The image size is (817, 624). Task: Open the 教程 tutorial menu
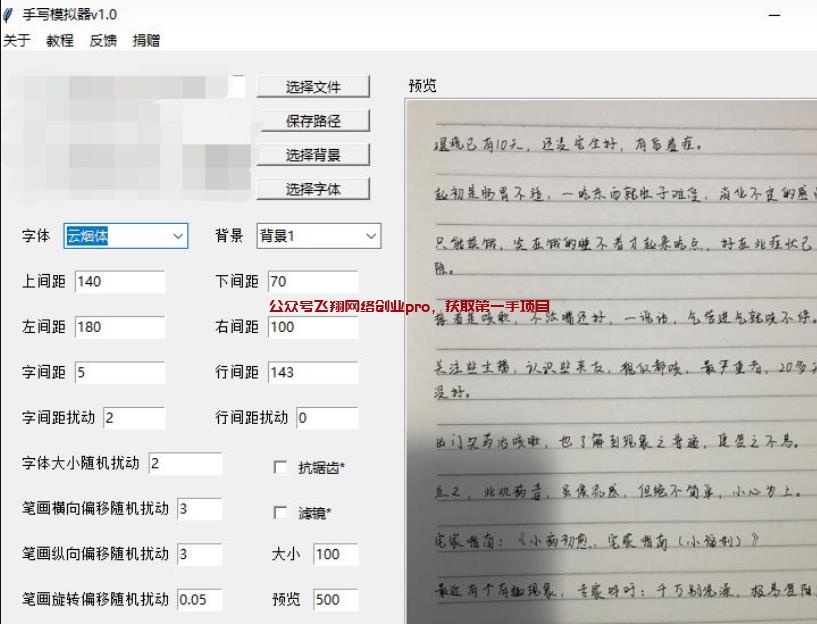(x=60, y=41)
